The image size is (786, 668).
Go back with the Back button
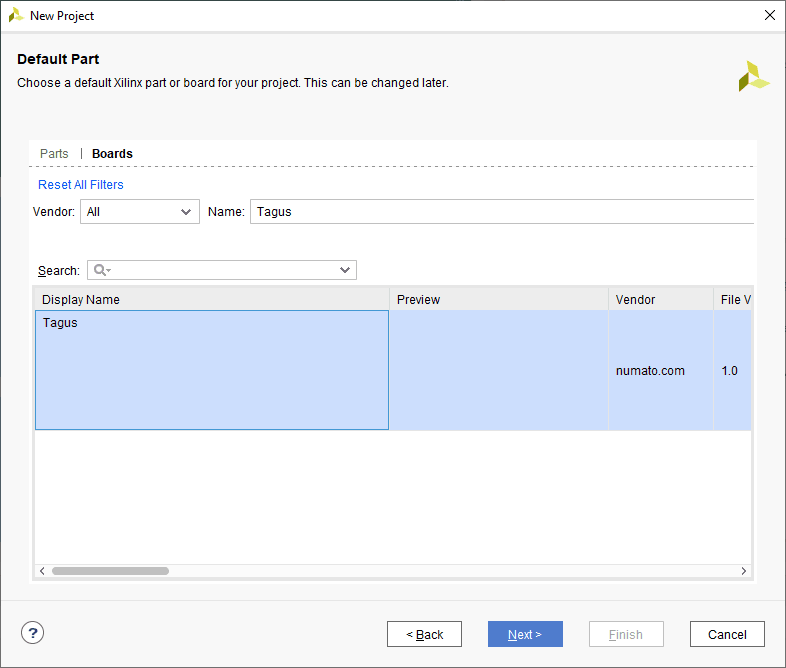[424, 634]
